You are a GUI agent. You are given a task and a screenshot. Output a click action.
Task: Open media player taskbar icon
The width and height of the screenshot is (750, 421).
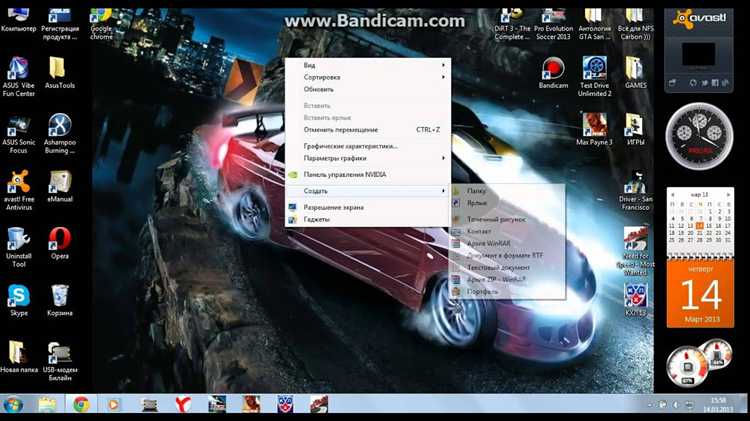(113, 405)
